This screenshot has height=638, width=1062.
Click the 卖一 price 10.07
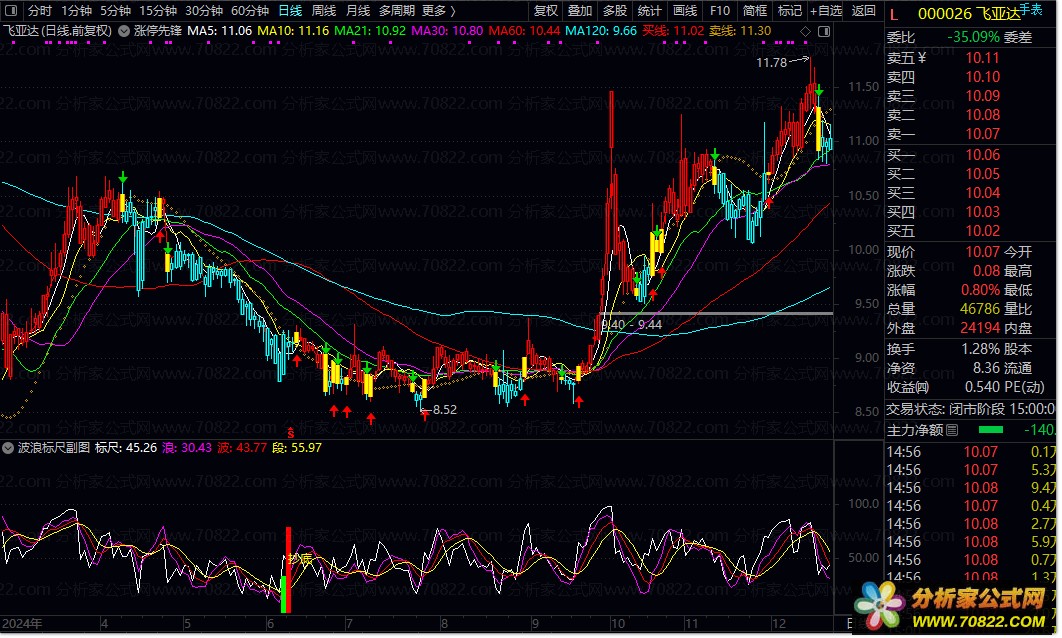982,133
